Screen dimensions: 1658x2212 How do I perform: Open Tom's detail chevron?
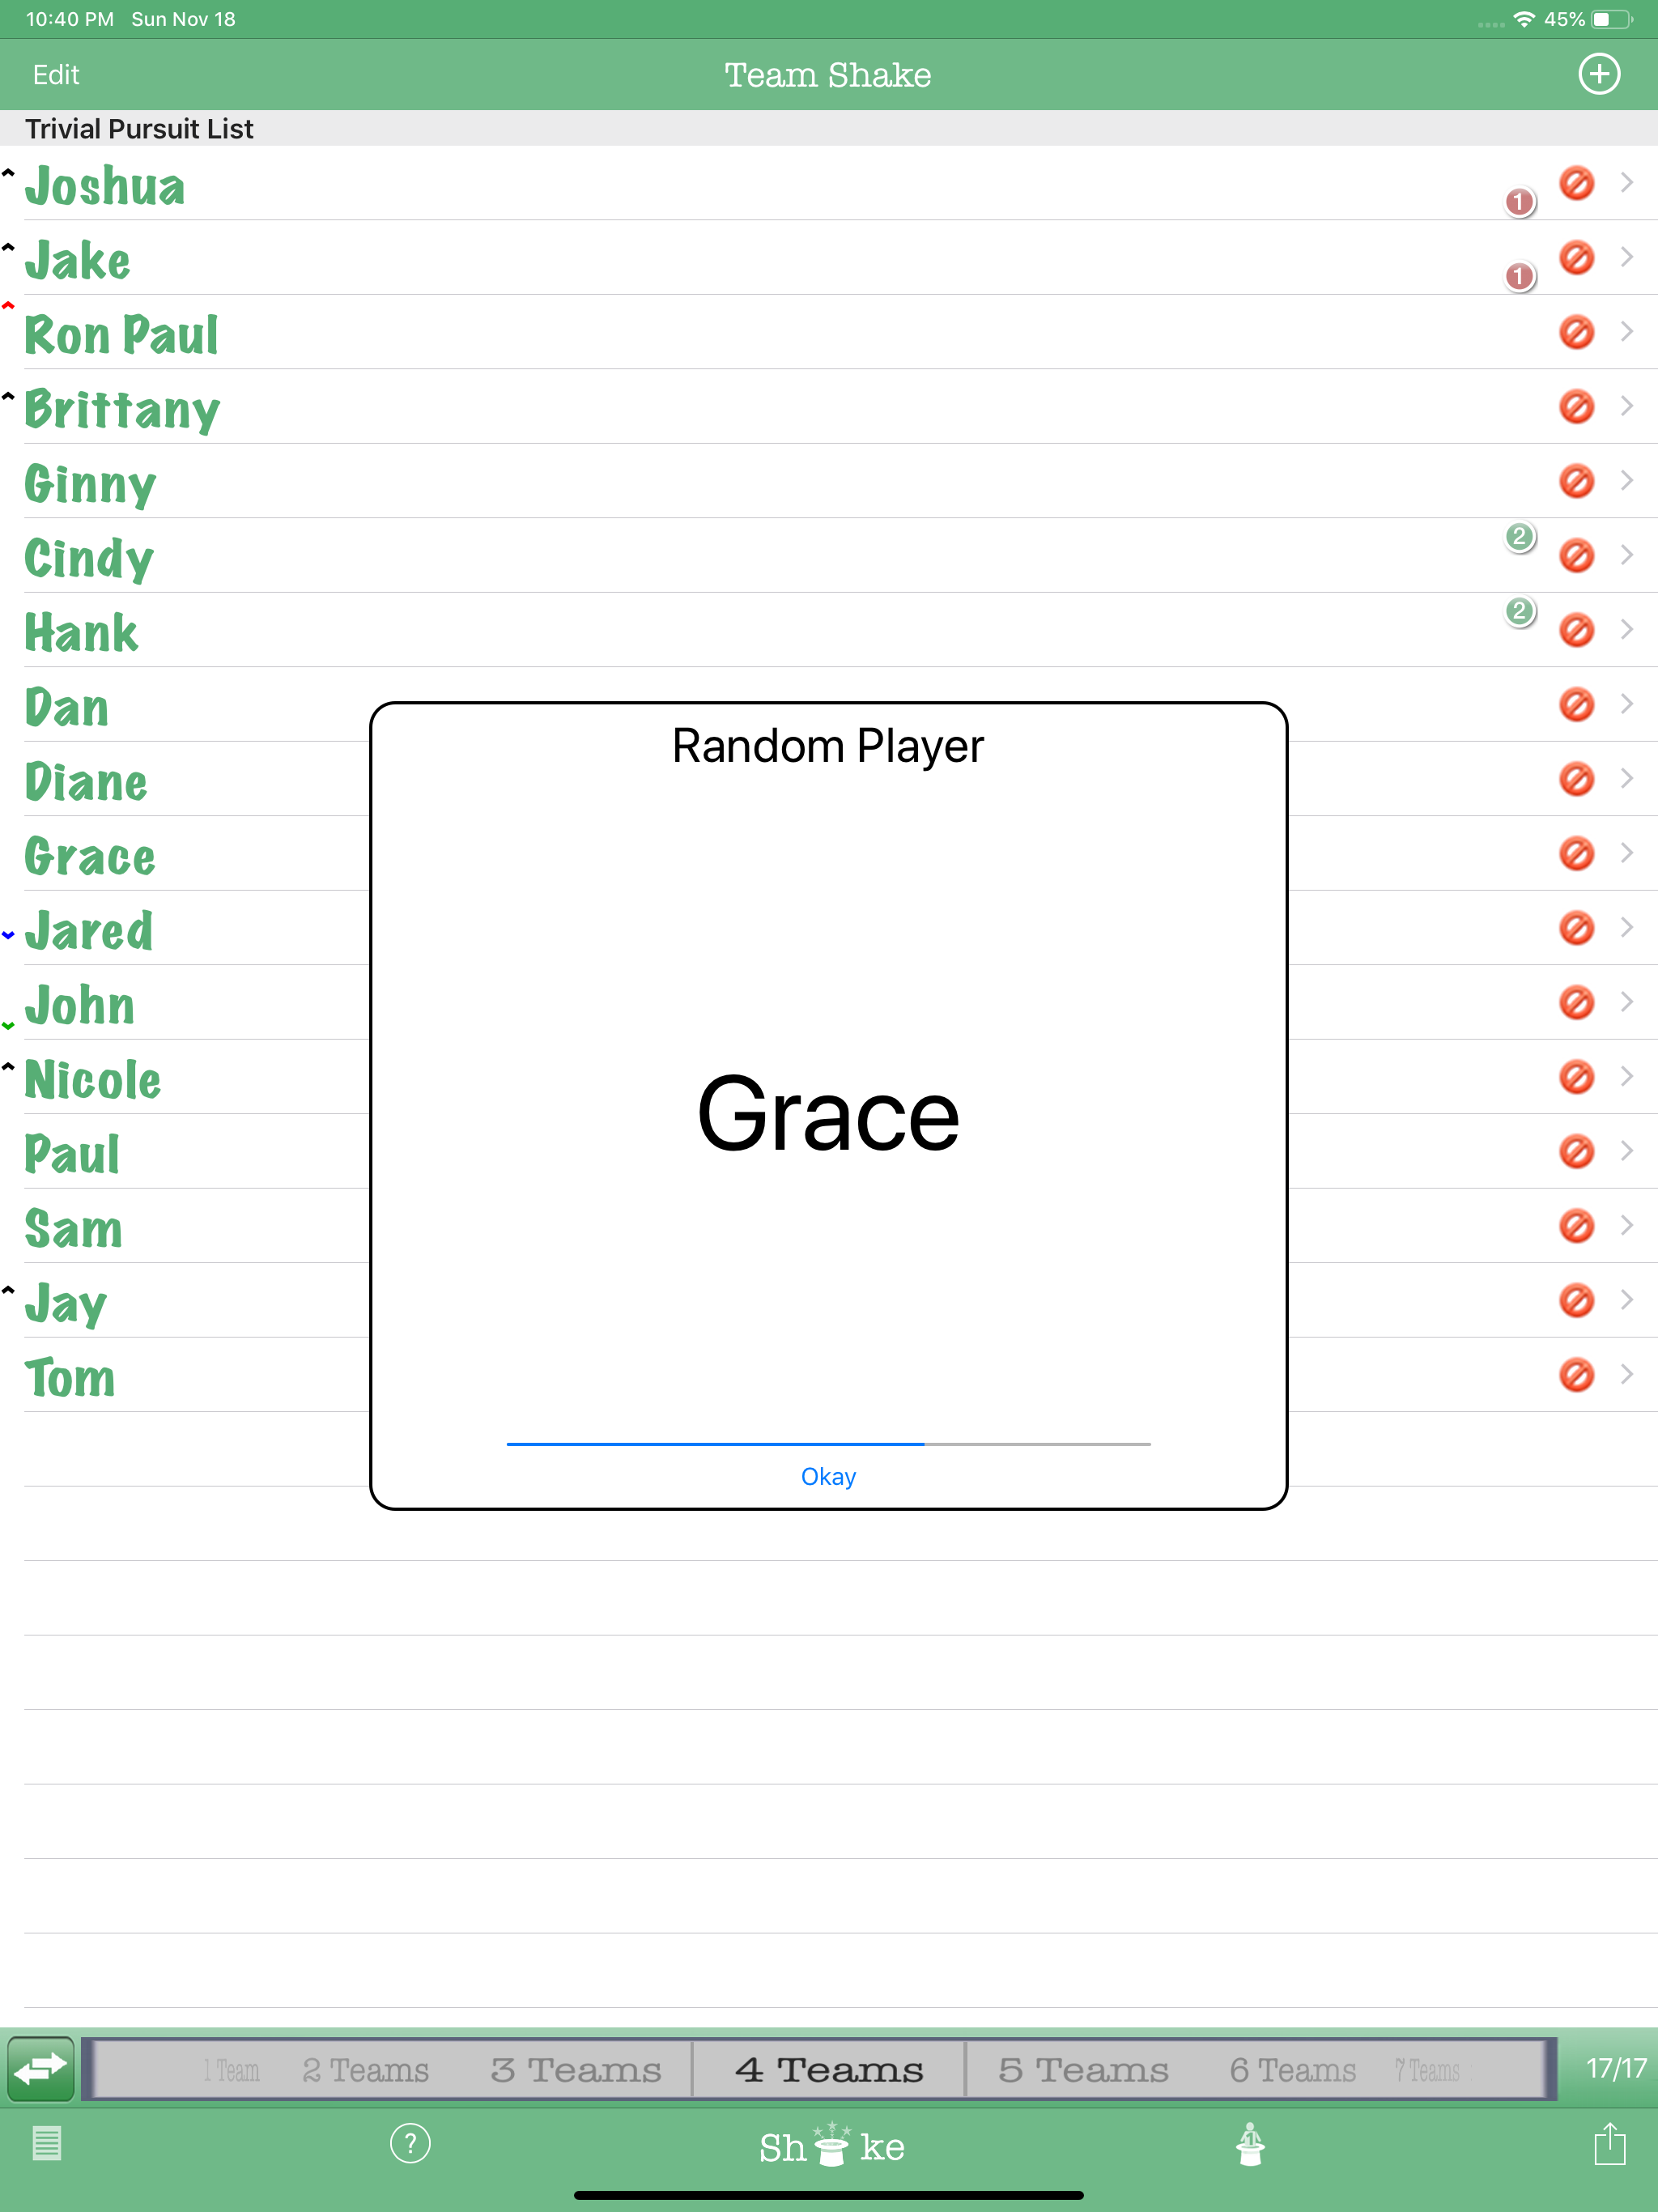(1627, 1374)
